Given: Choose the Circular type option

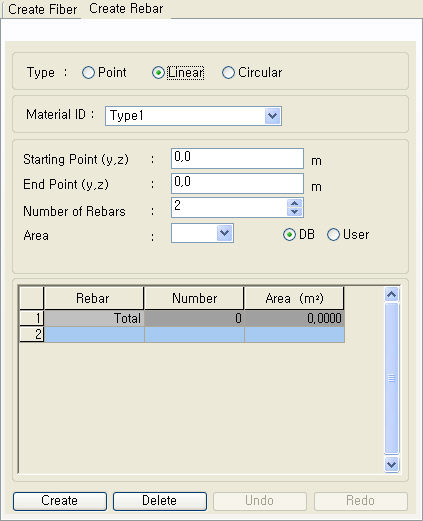Looking at the screenshot, I should (x=228, y=72).
